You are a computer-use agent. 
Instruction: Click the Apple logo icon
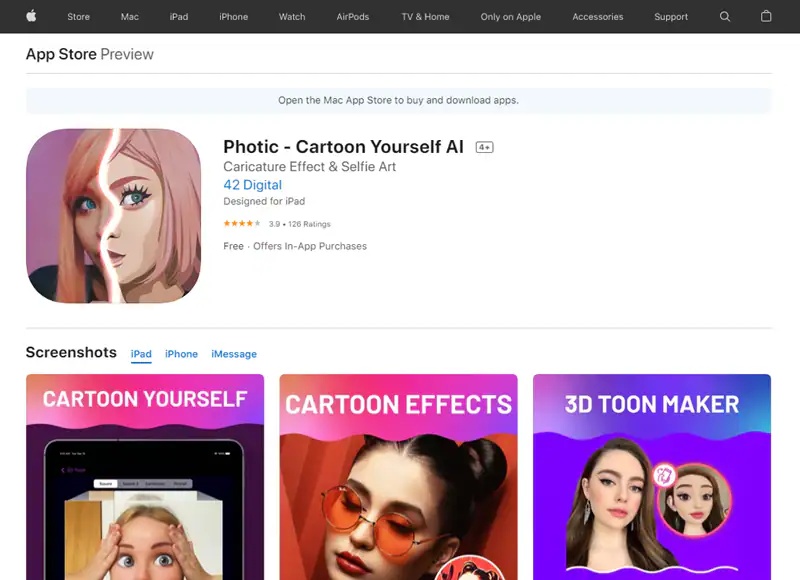click(31, 16)
